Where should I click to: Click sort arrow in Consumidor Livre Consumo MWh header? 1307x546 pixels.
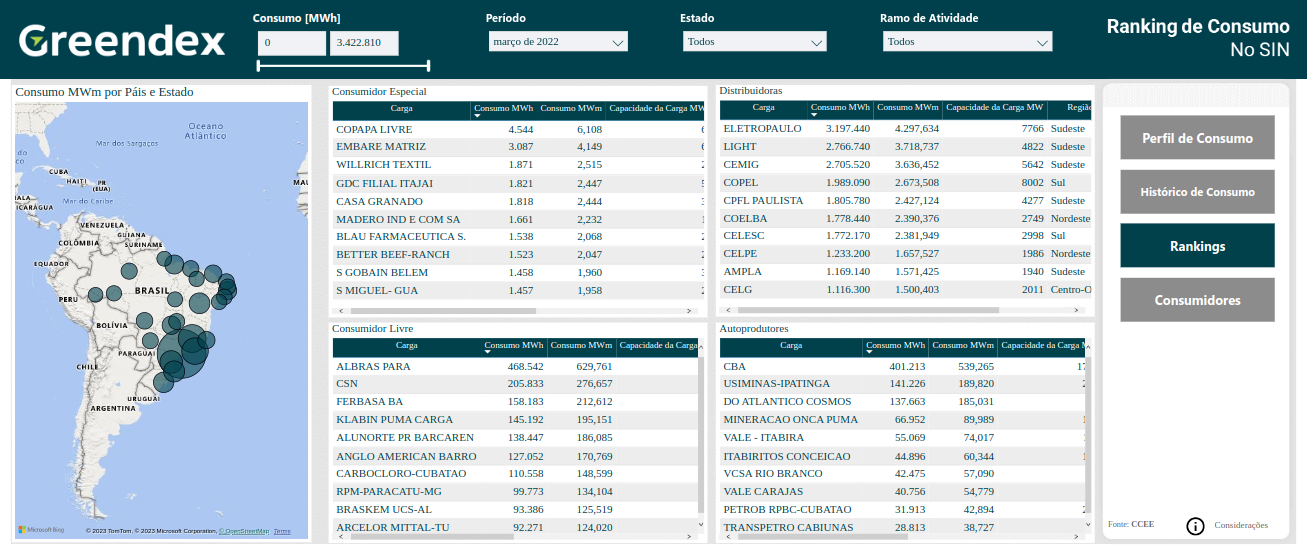[x=488, y=353]
